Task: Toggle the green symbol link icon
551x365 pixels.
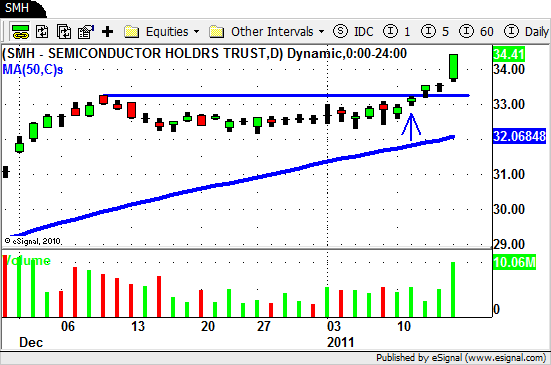Action: (20, 32)
